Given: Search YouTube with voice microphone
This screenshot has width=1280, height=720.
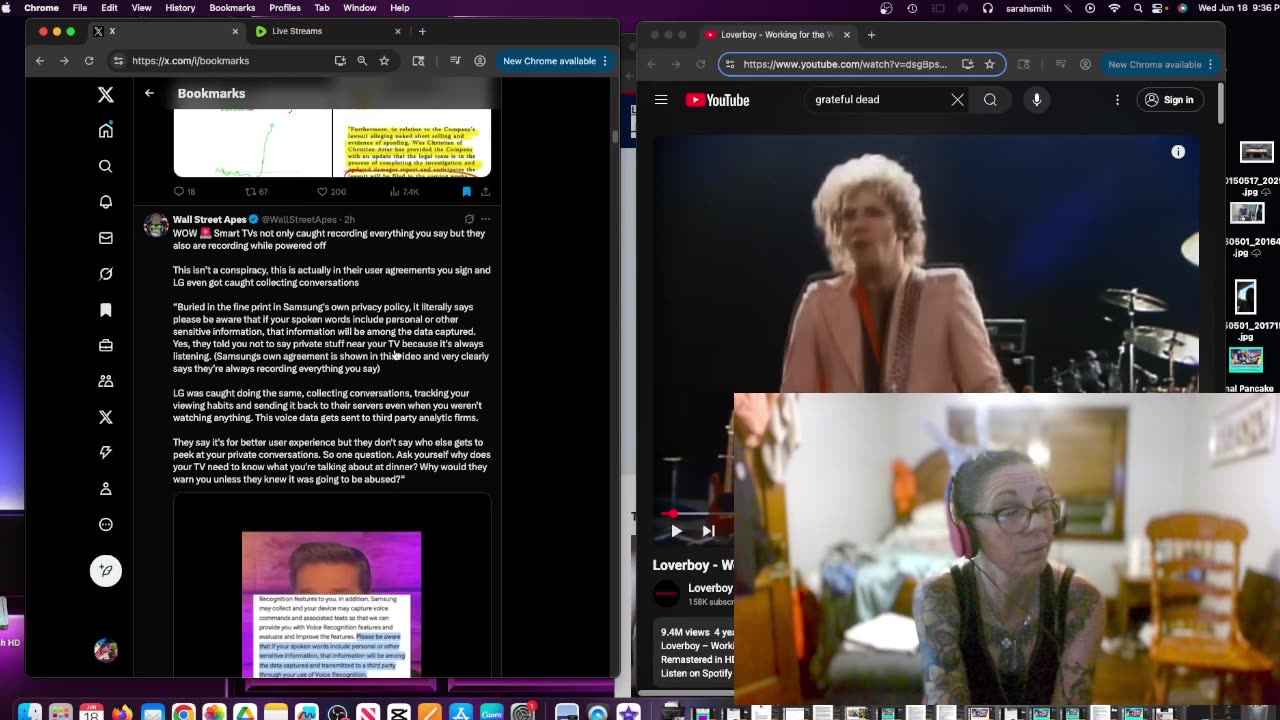Looking at the screenshot, I should pos(1037,100).
